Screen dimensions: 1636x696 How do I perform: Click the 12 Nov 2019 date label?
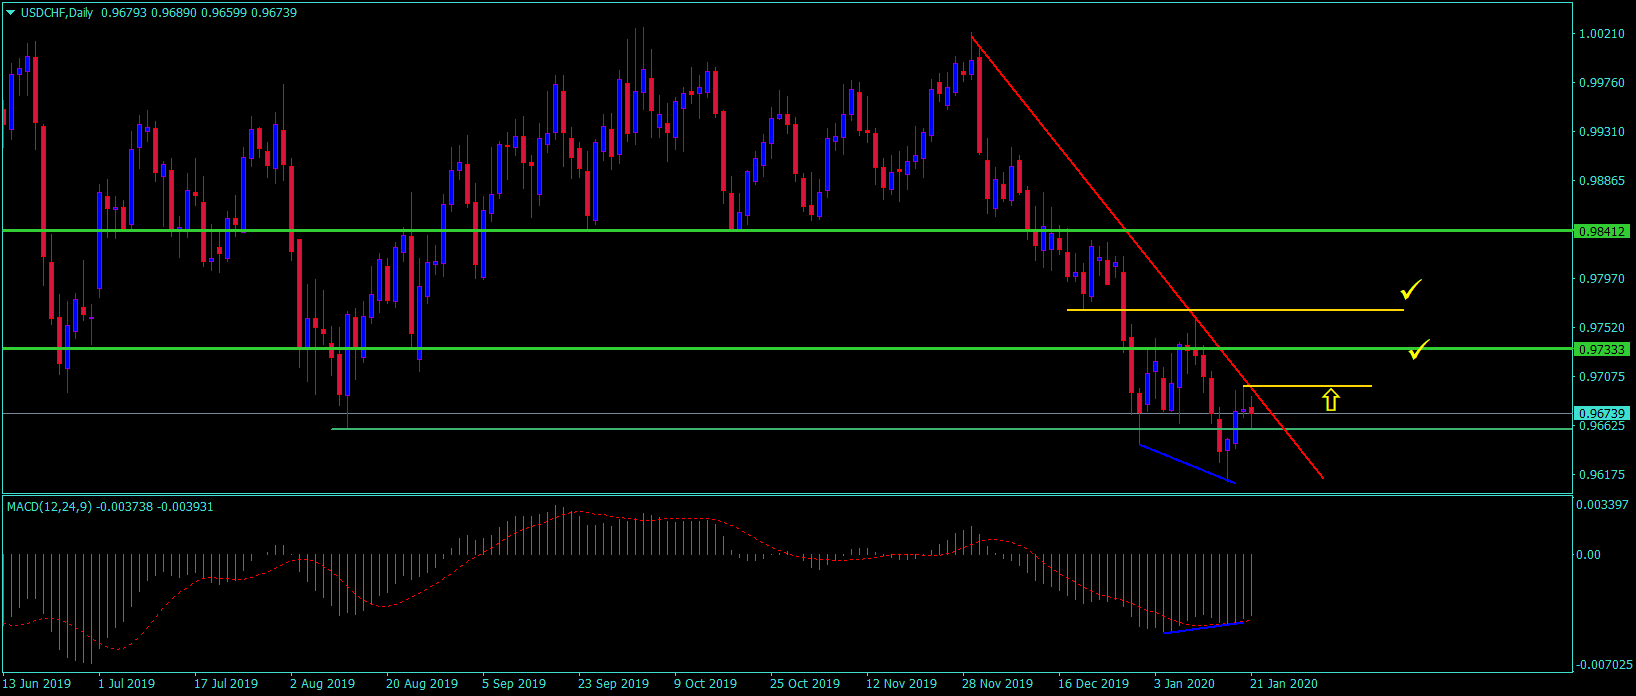(x=902, y=684)
